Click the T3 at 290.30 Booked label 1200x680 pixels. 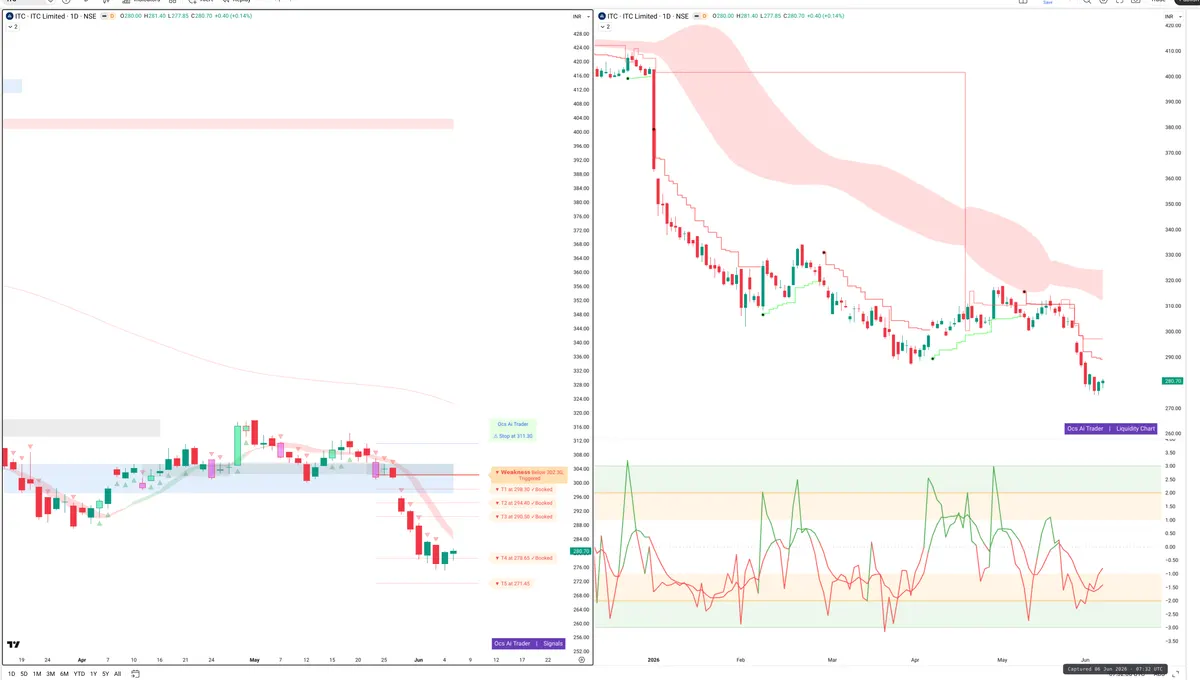(x=524, y=516)
